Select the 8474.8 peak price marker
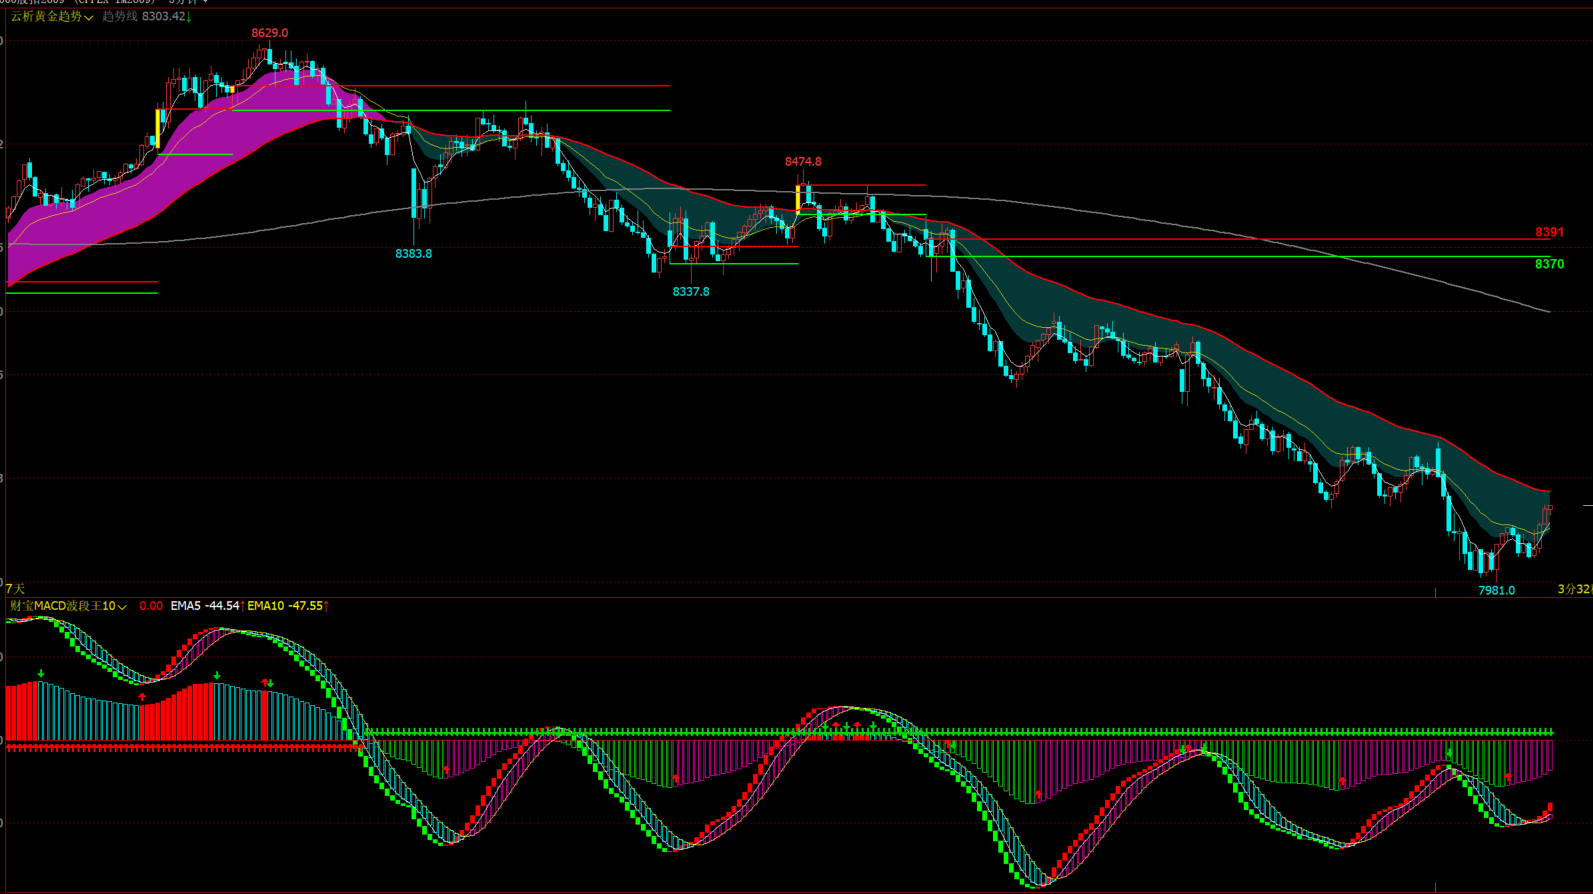Viewport: 1593px width, 894px height. click(803, 162)
